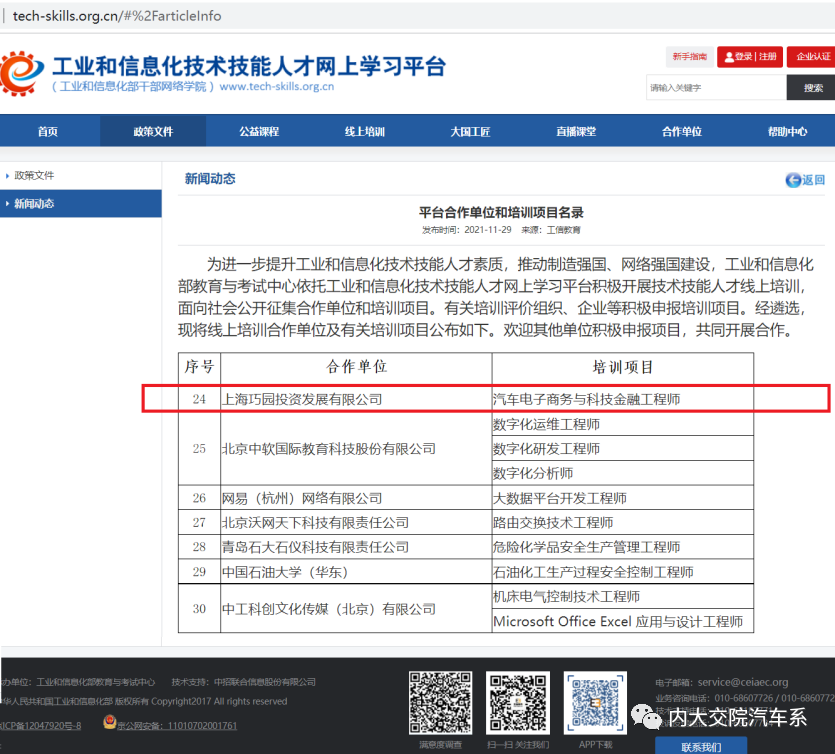Switch to the 公益课程 tab
The image size is (835, 754).
tap(259, 132)
